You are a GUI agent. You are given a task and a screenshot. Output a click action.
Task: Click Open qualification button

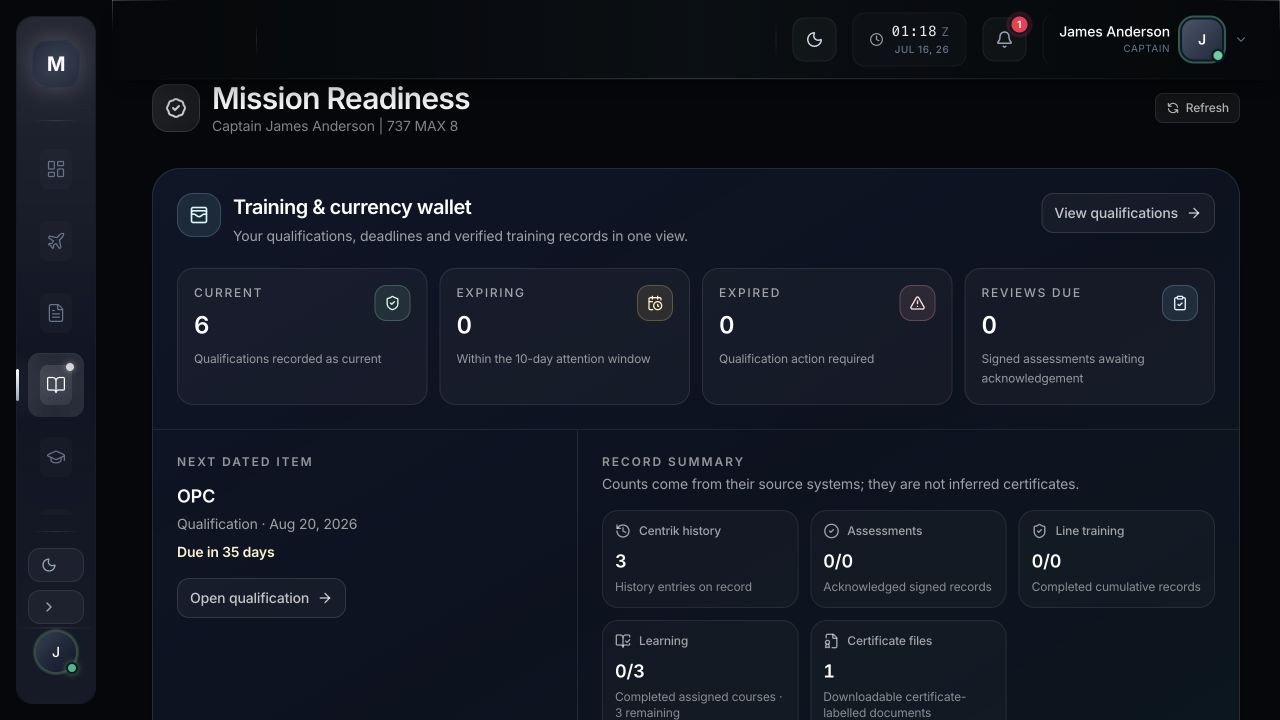(261, 598)
